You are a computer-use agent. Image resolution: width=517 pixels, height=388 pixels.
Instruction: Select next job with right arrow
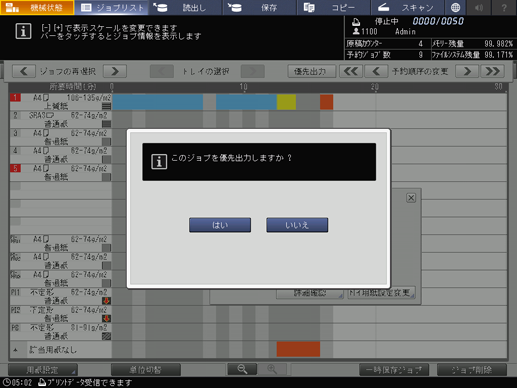[115, 71]
